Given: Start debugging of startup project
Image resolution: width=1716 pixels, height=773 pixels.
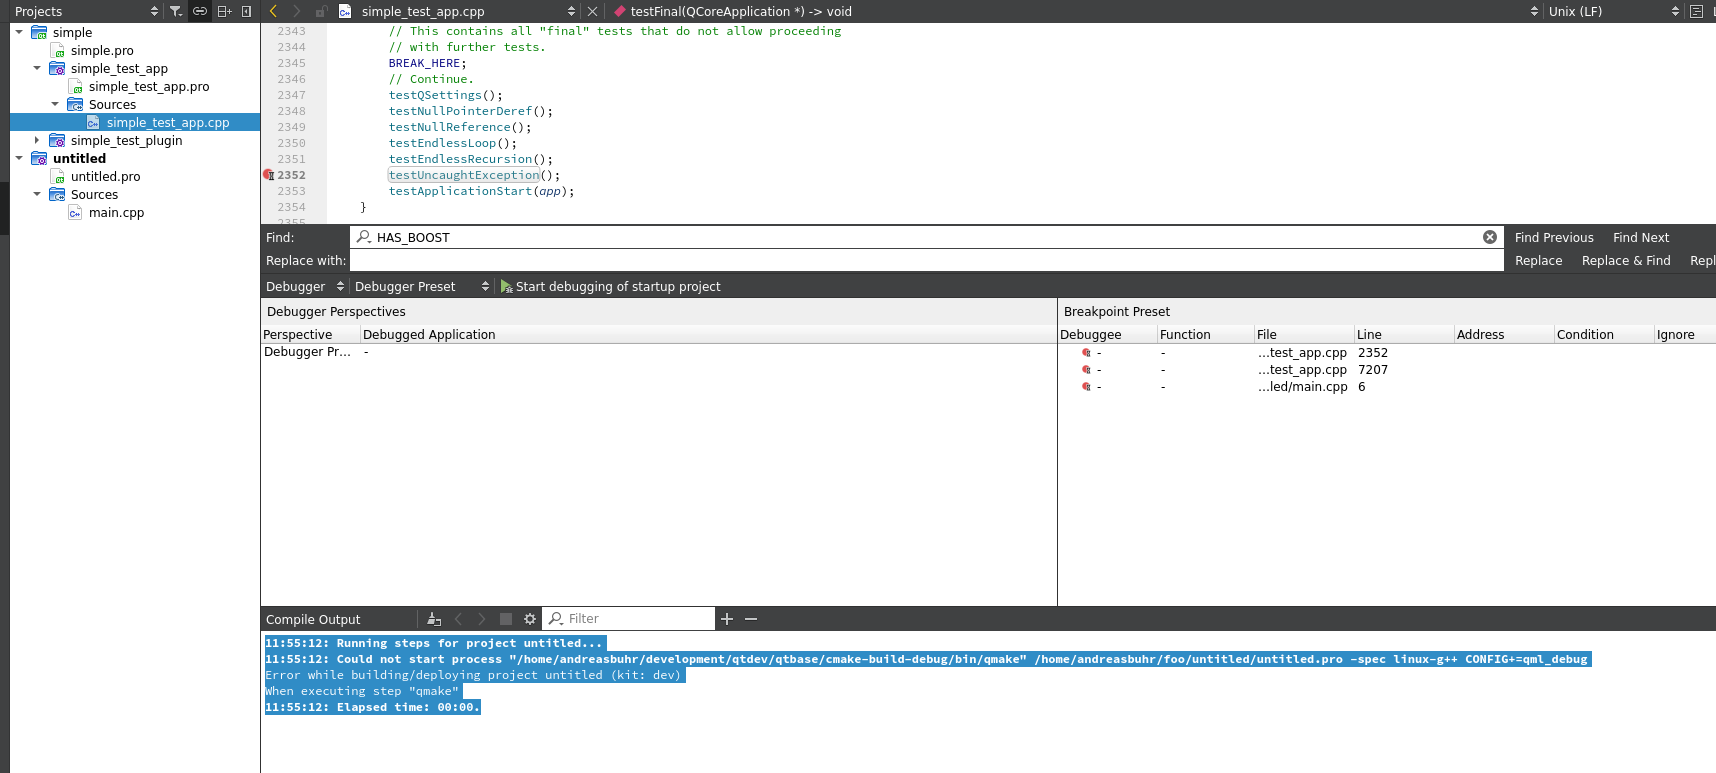Looking at the screenshot, I should pyautogui.click(x=610, y=286).
